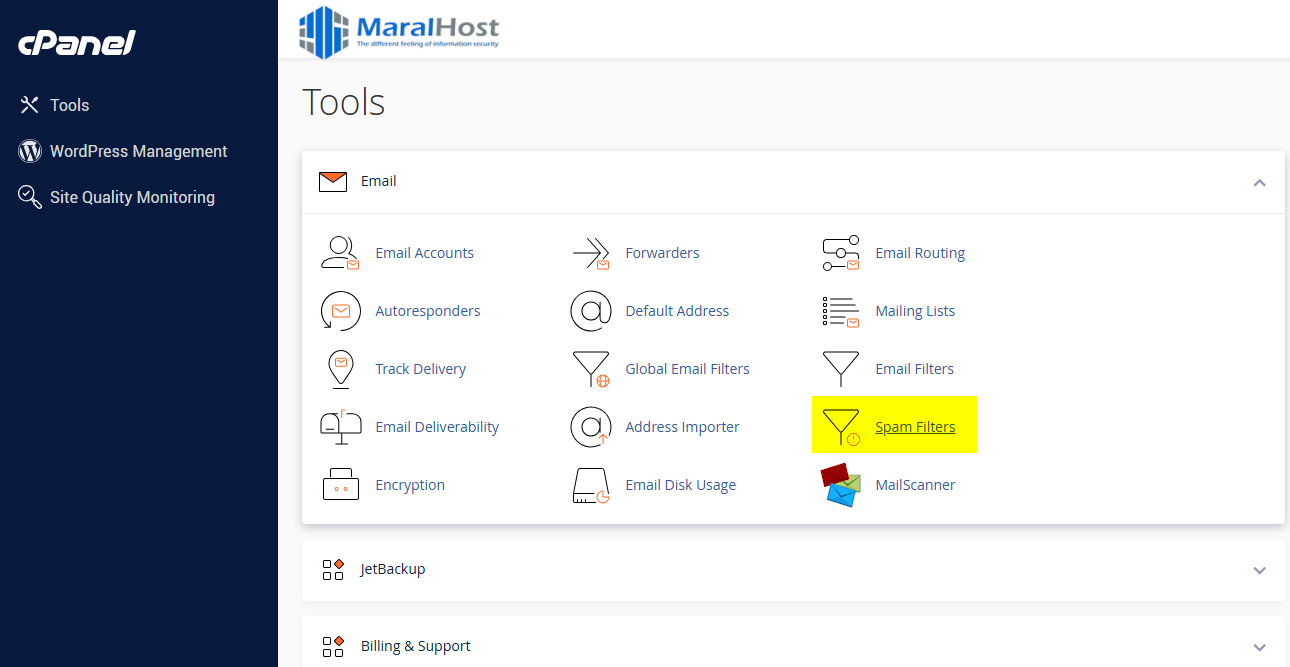The image size is (1290, 667).
Task: Launch Global Email Filters
Action: (x=687, y=369)
